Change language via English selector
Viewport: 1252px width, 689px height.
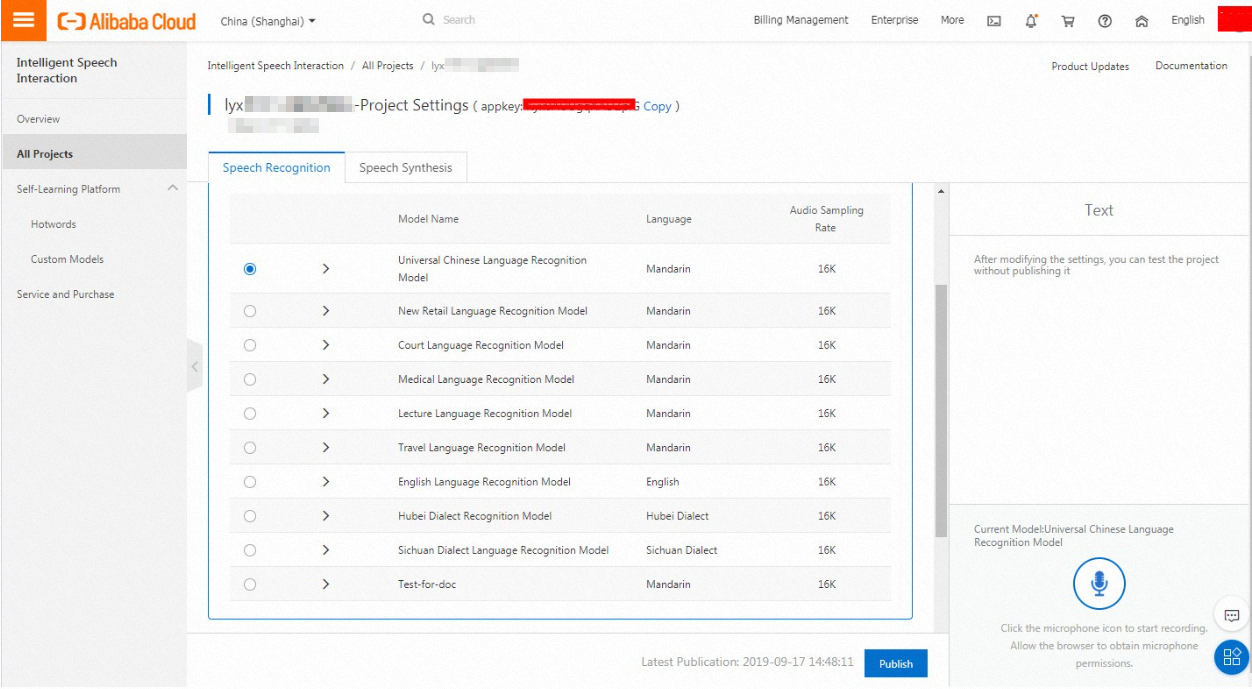(x=1188, y=20)
